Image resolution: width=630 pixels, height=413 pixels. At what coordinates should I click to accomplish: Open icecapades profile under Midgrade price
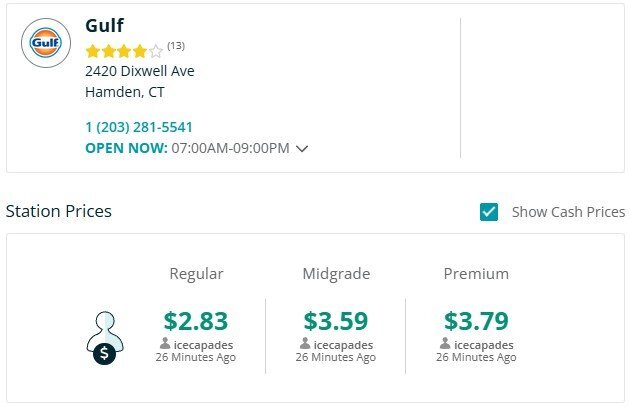343,344
